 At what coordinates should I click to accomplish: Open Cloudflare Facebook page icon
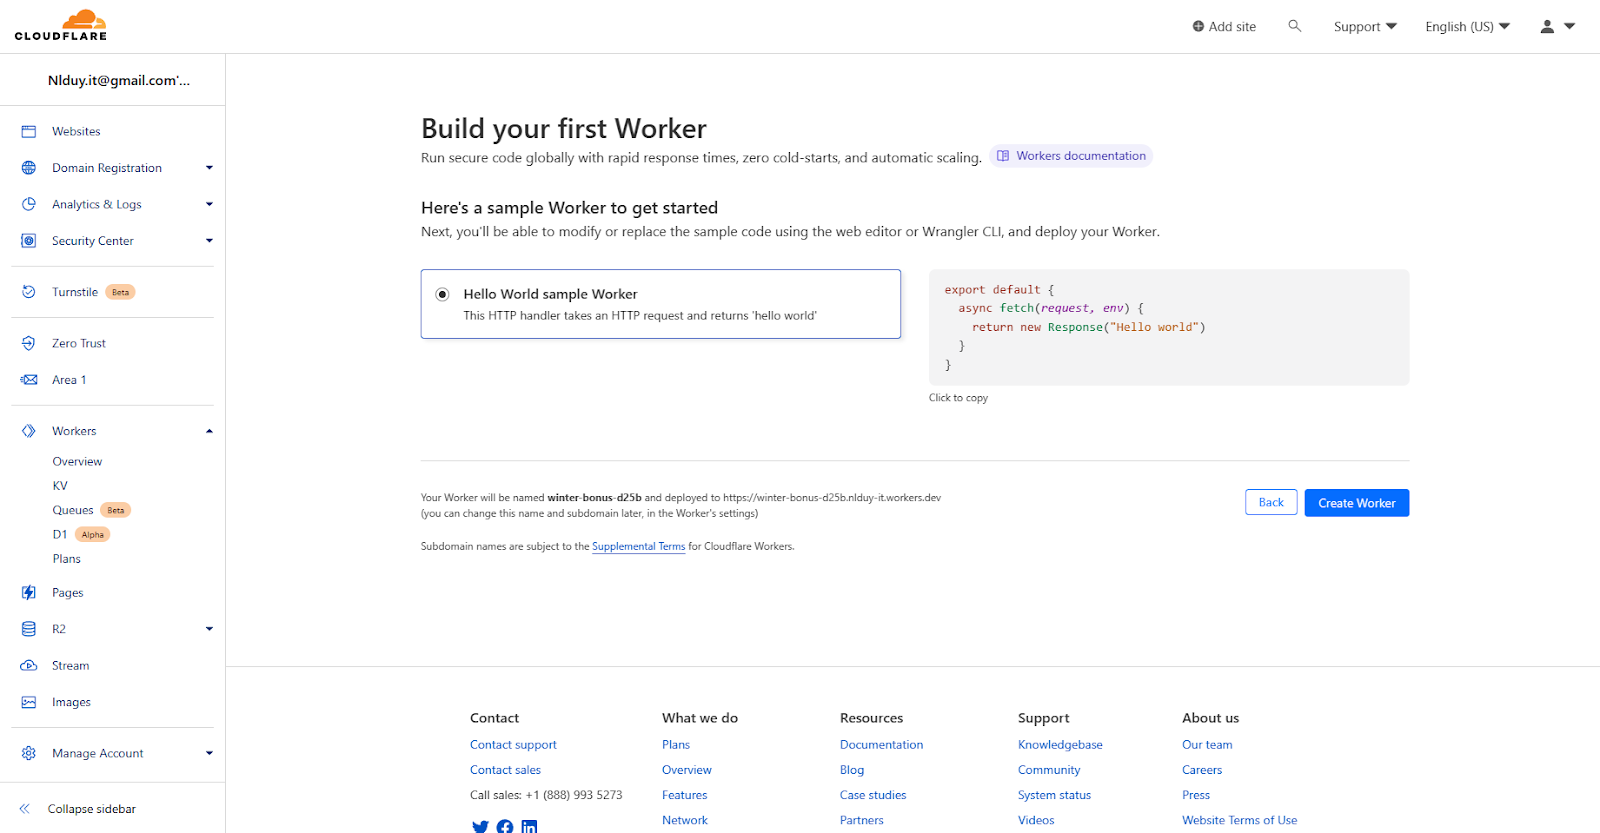coord(505,826)
